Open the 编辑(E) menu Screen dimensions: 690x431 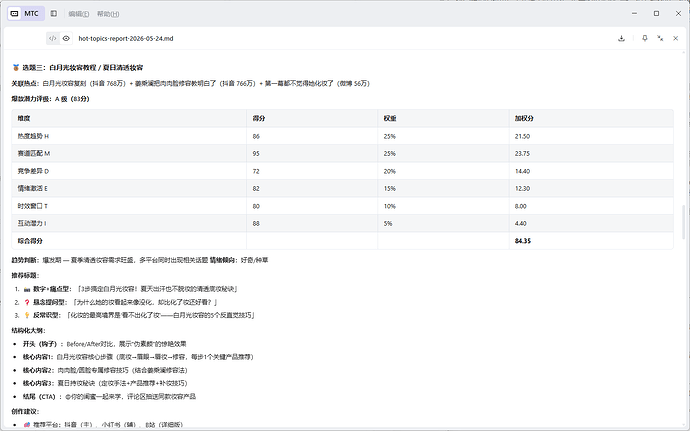[79, 14]
